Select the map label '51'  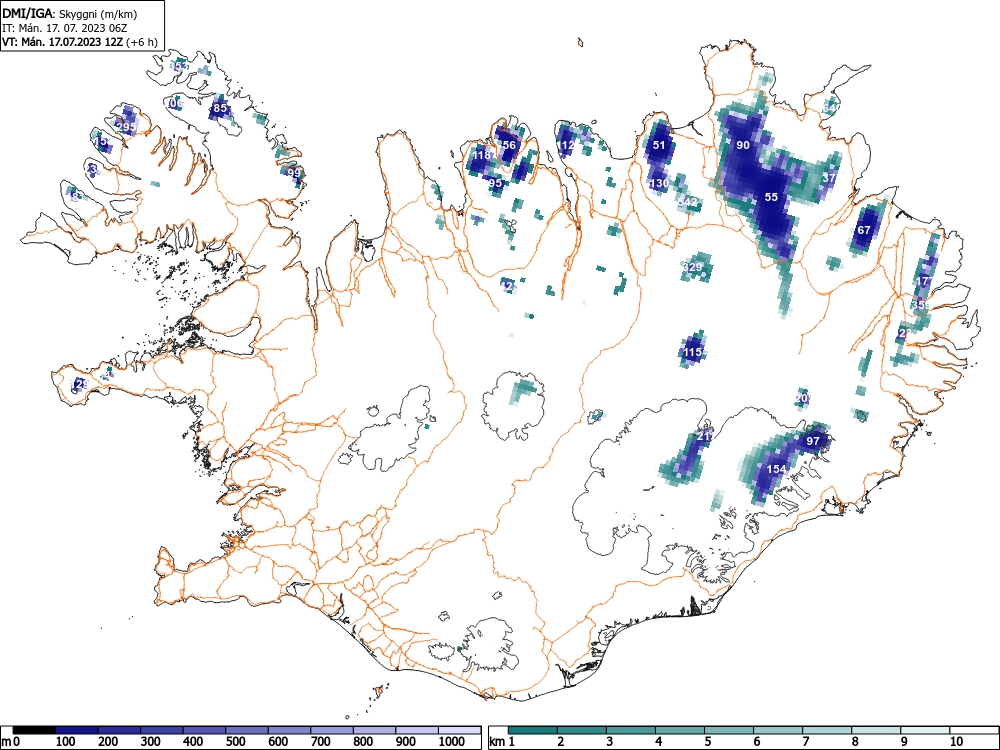pyautogui.click(x=659, y=145)
